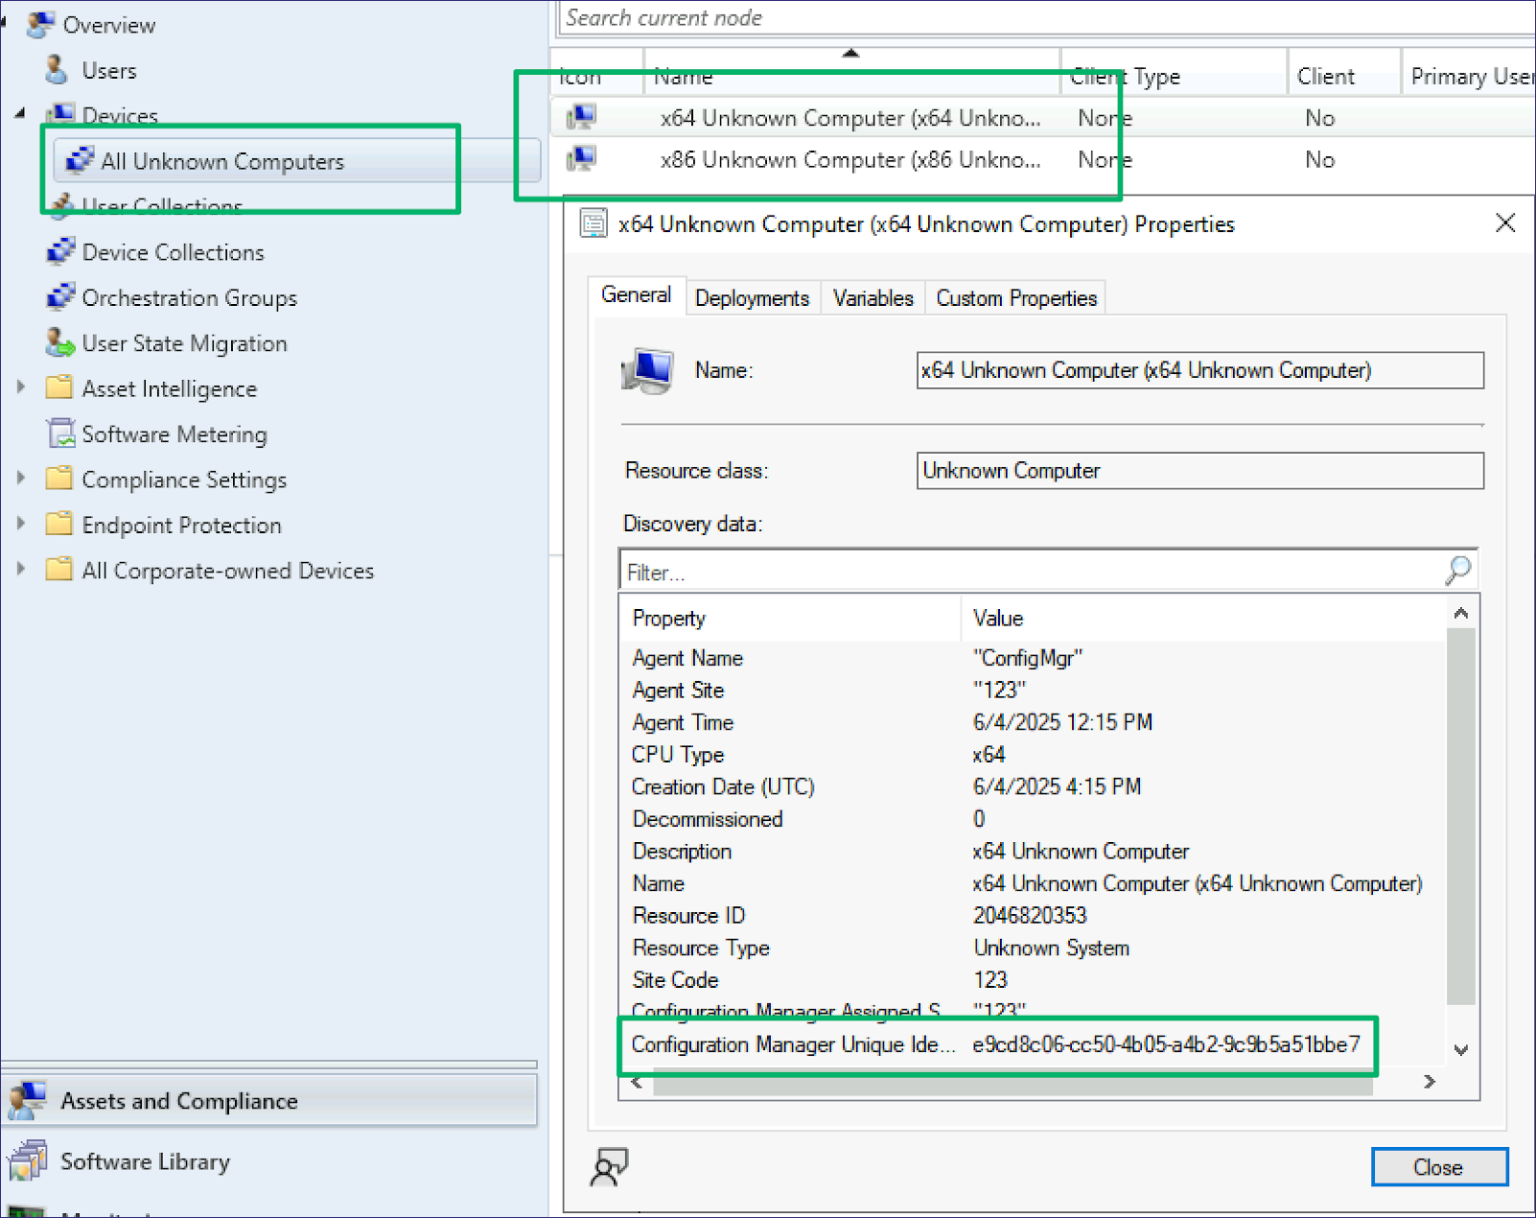This screenshot has width=1536, height=1218.
Task: Open Device Collections via its icon
Action: [60, 251]
